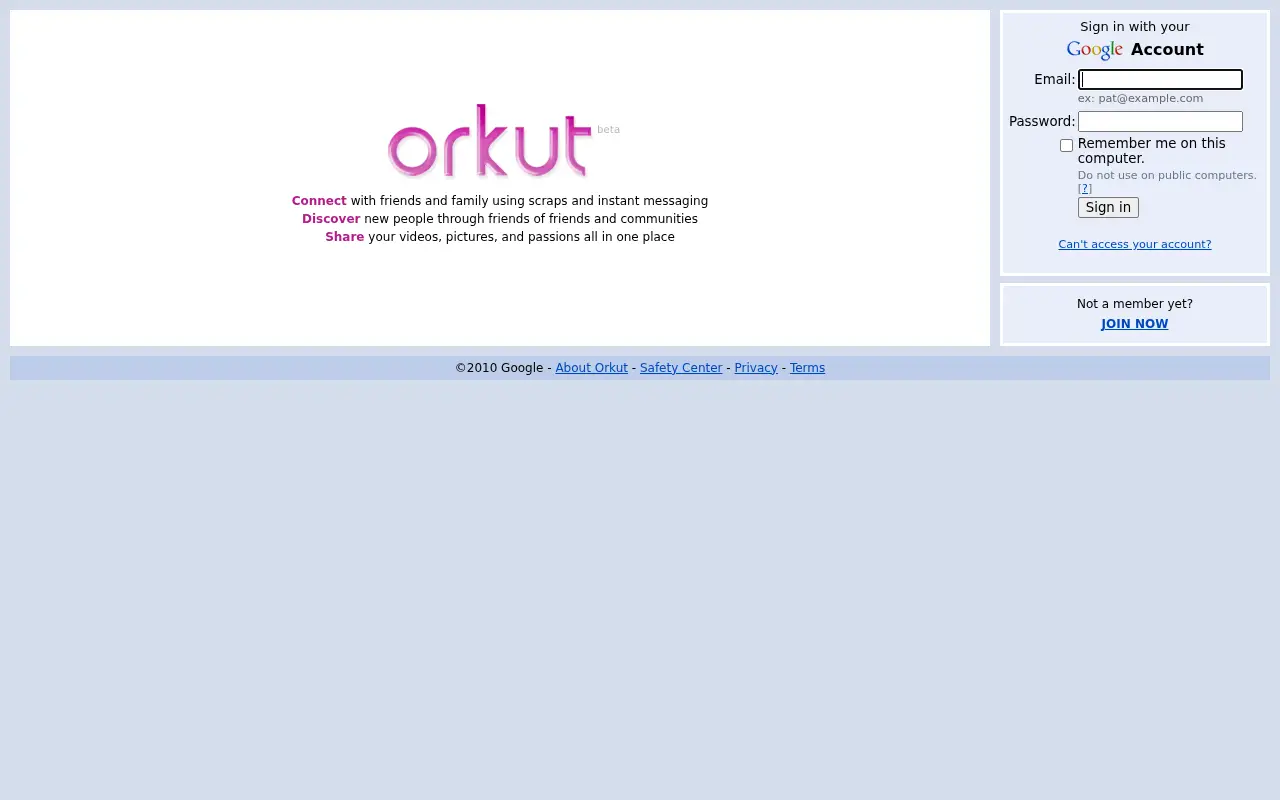Image resolution: width=1280 pixels, height=800 pixels.
Task: Open About Orkut footer link
Action: pyautogui.click(x=592, y=368)
